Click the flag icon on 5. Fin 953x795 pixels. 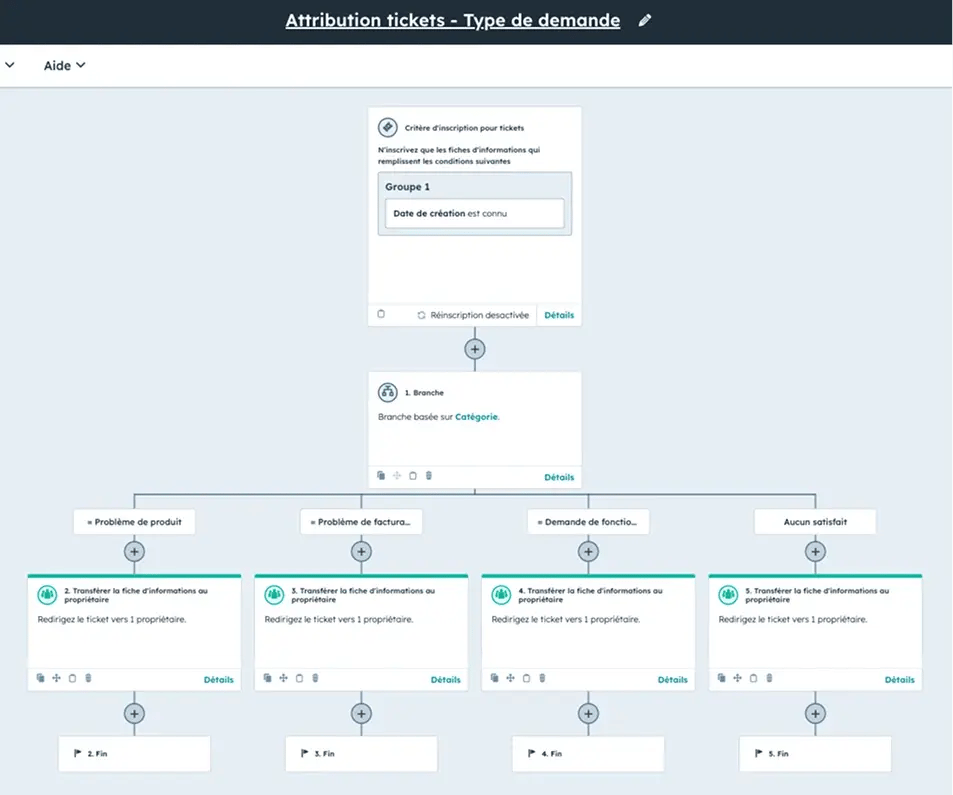pos(759,753)
